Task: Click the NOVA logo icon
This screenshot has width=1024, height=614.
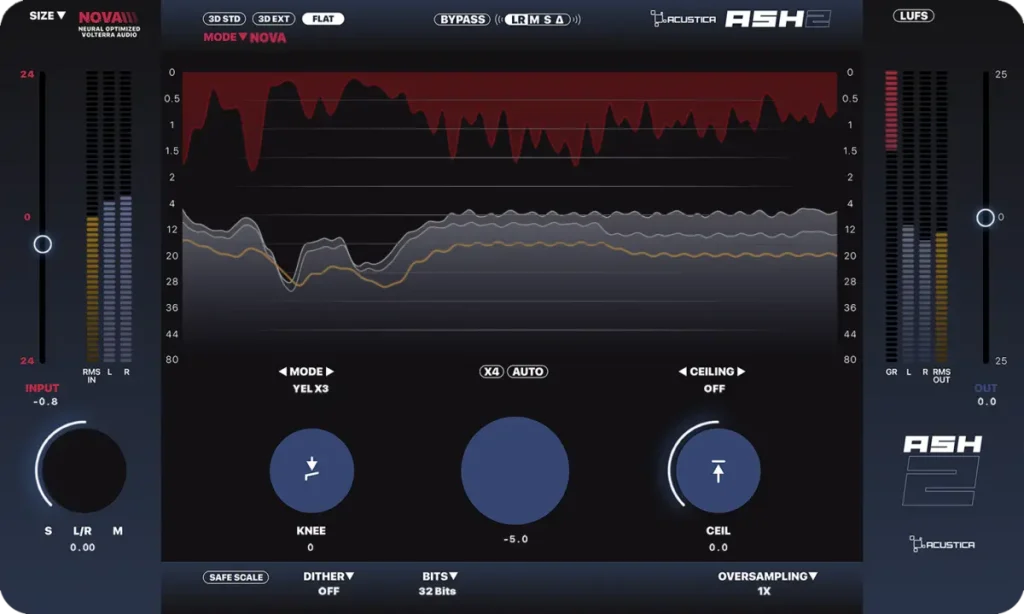Action: (x=108, y=24)
